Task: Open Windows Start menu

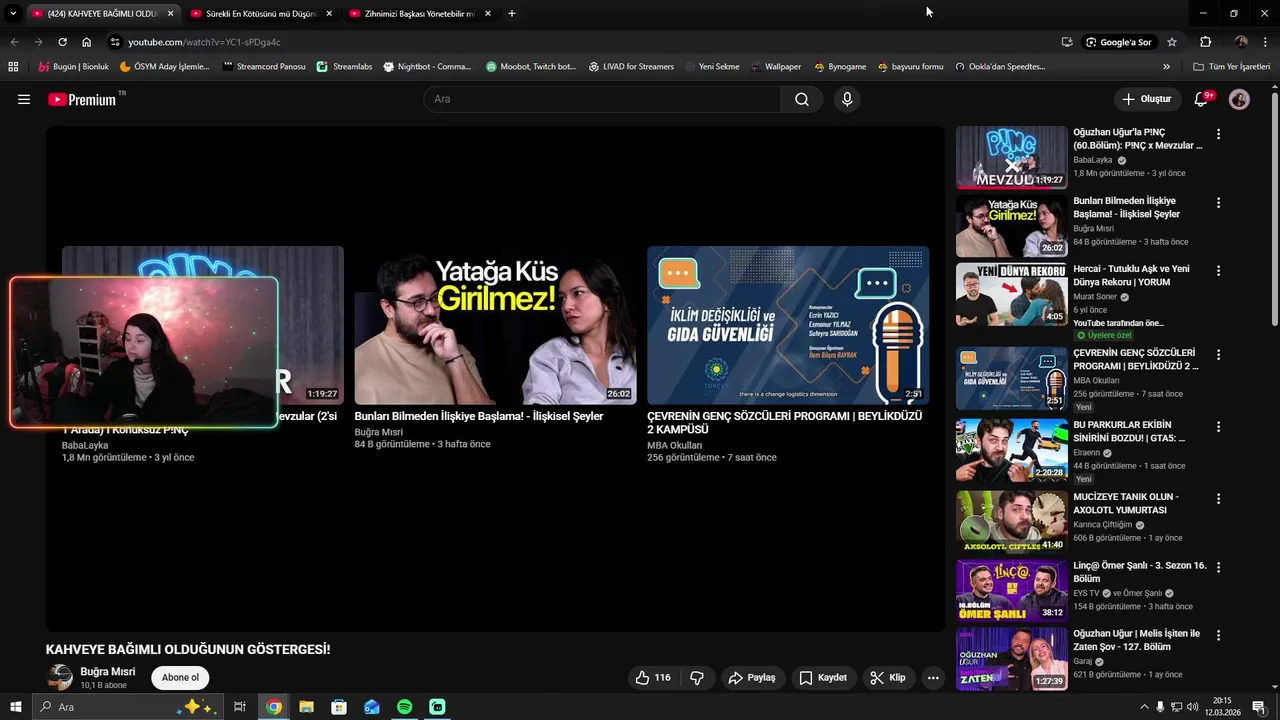Action: (x=15, y=707)
